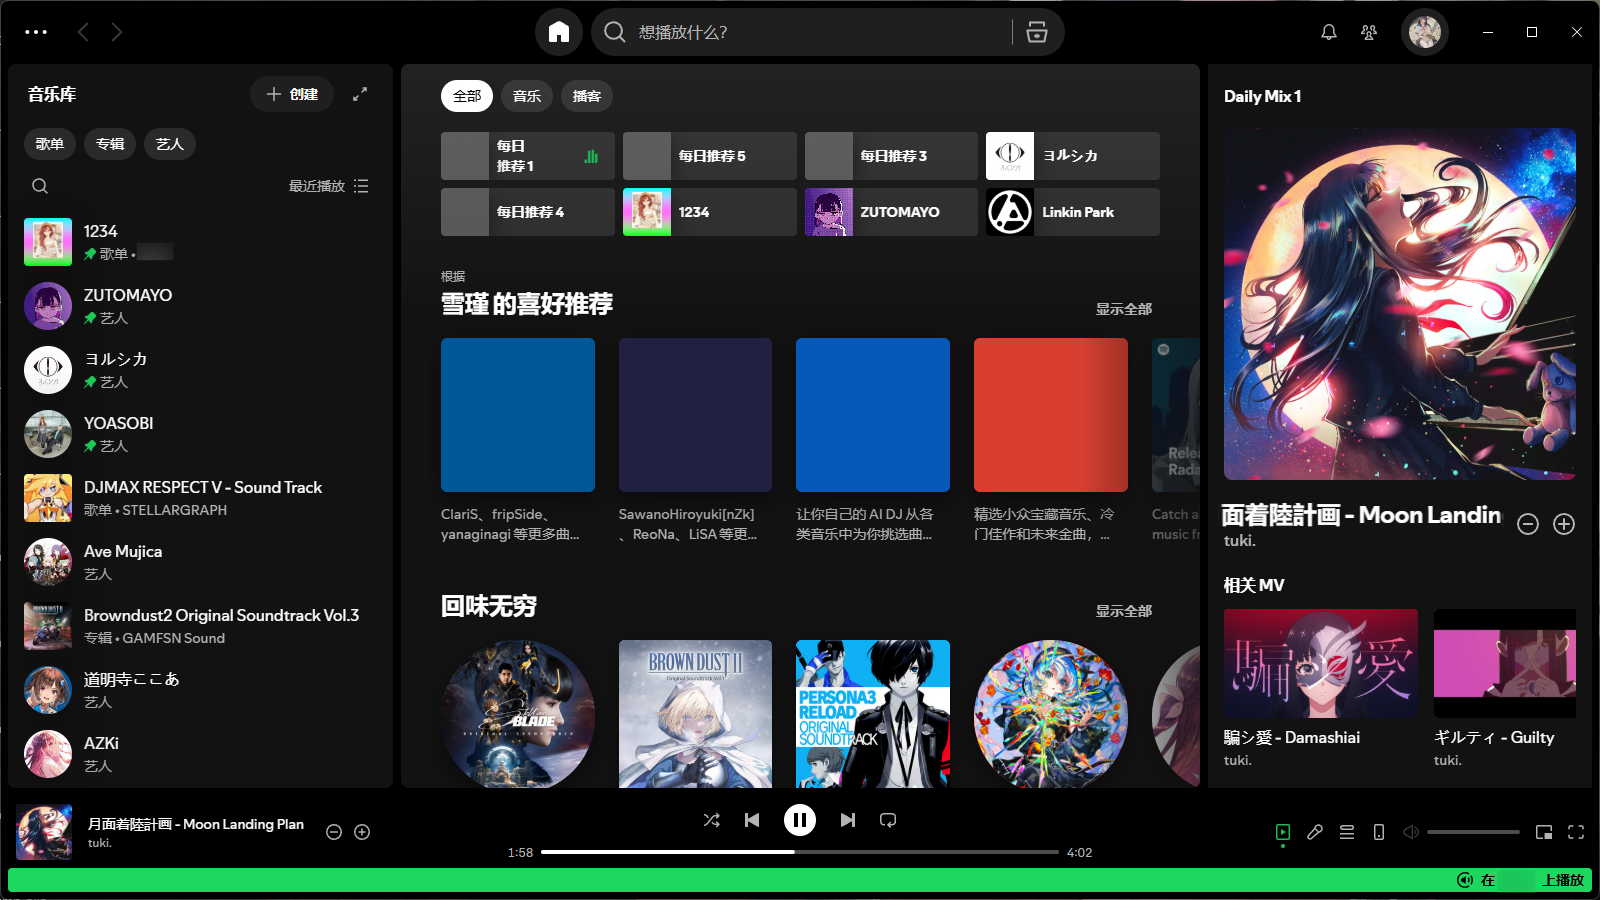Expand the music library panel
The image size is (1600, 900).
[360, 94]
